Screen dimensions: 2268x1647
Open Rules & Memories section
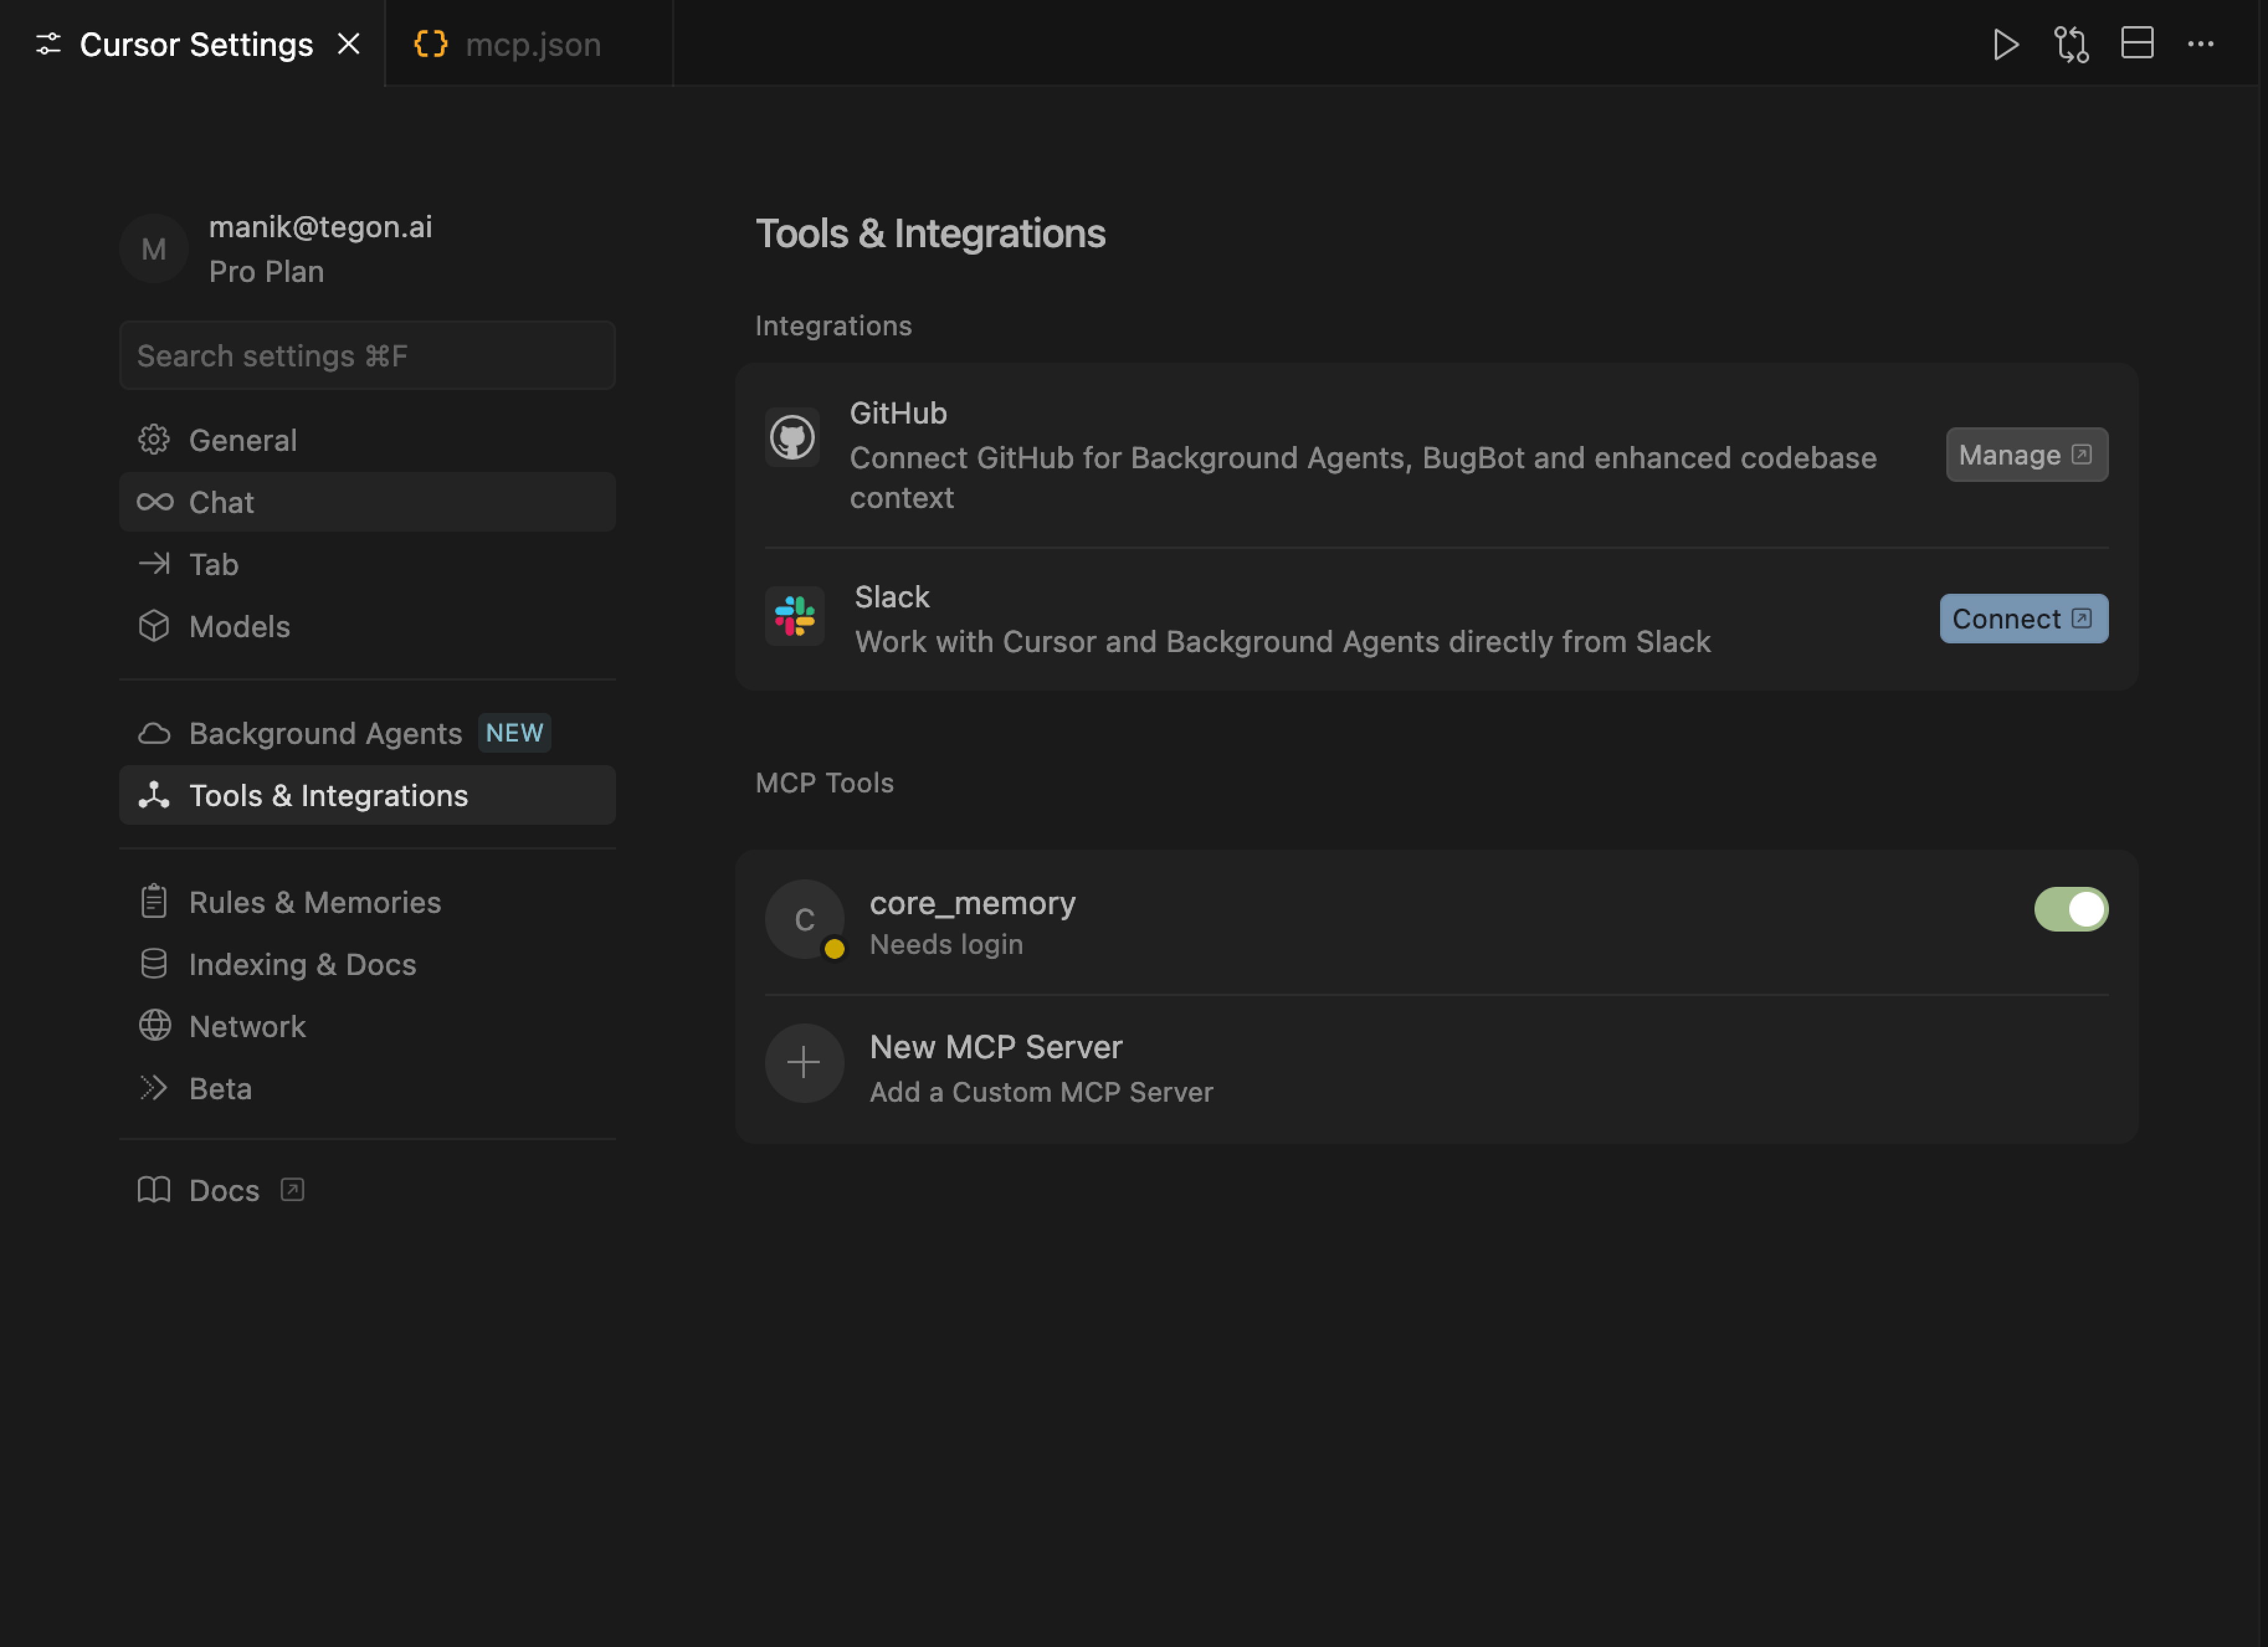coord(314,902)
